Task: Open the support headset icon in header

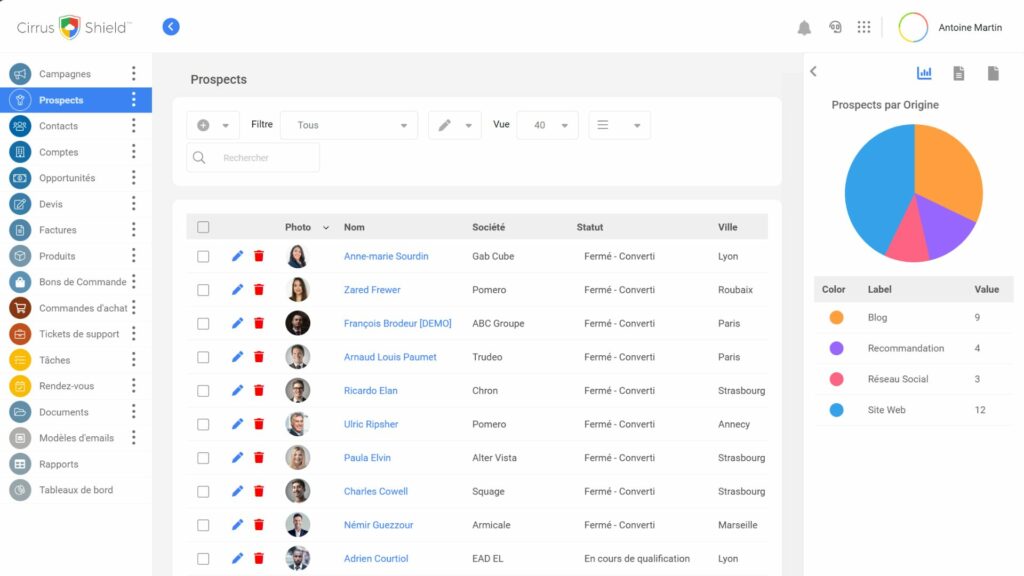Action: (x=835, y=27)
